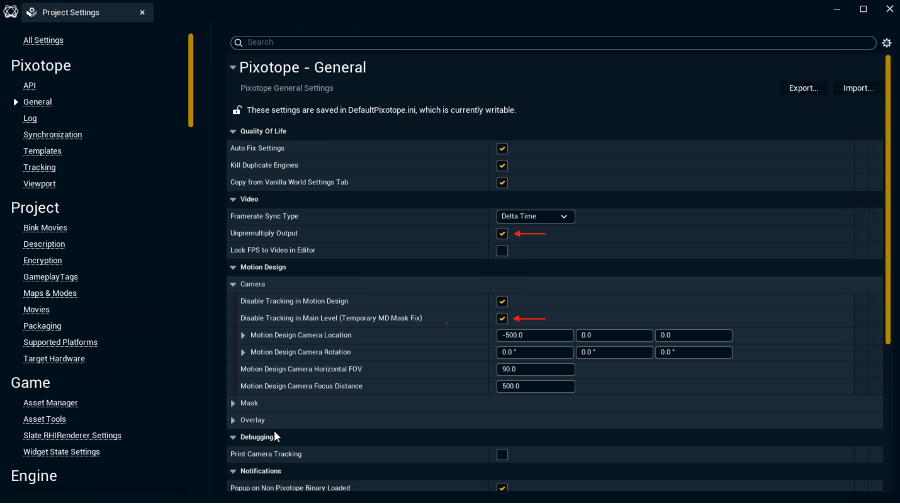
Task: Enable Print Camera Tracking checkbox
Action: coord(502,454)
